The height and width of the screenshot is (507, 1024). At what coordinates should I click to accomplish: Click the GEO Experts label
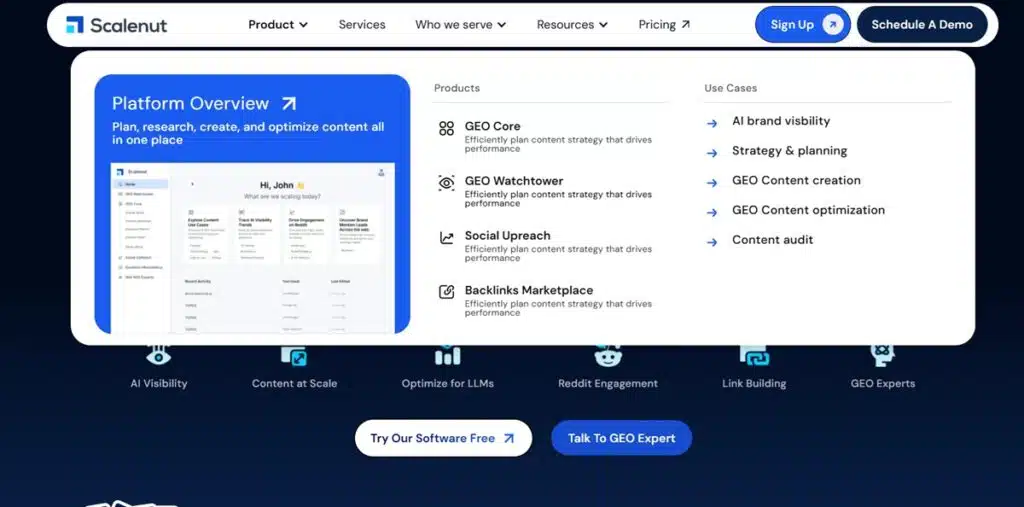(x=883, y=384)
